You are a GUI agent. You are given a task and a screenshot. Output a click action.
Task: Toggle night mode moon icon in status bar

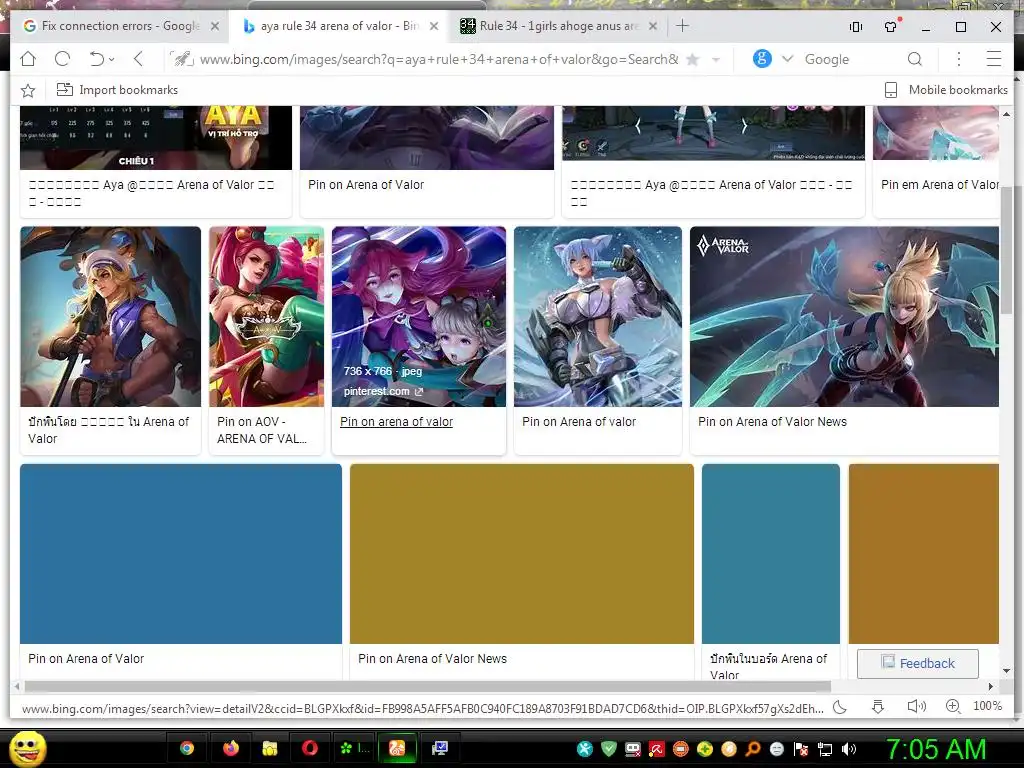click(840, 707)
